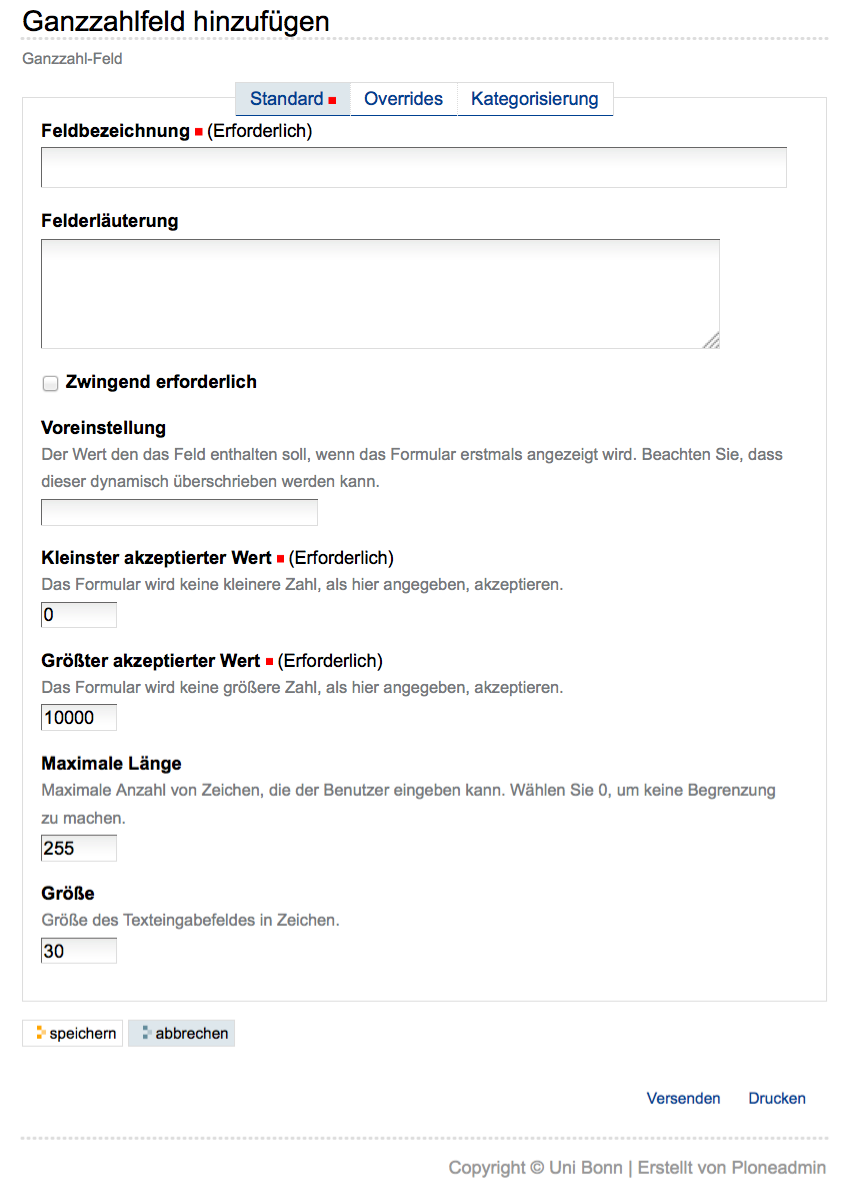Click the blue icon on abbrechen button

[147, 1033]
